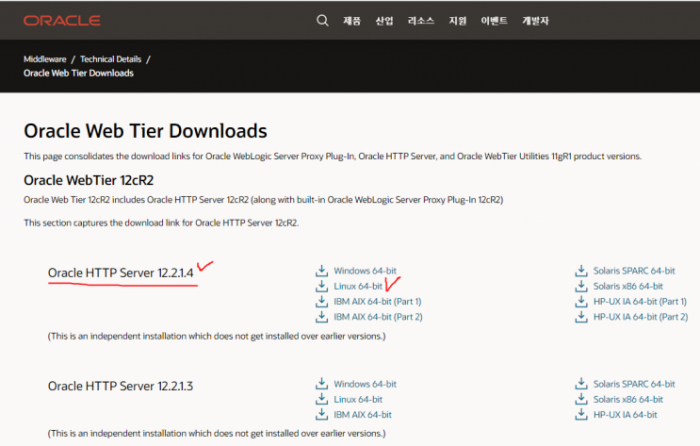Download HP-UX IA 64-bit (Part 2) link

coord(641,317)
